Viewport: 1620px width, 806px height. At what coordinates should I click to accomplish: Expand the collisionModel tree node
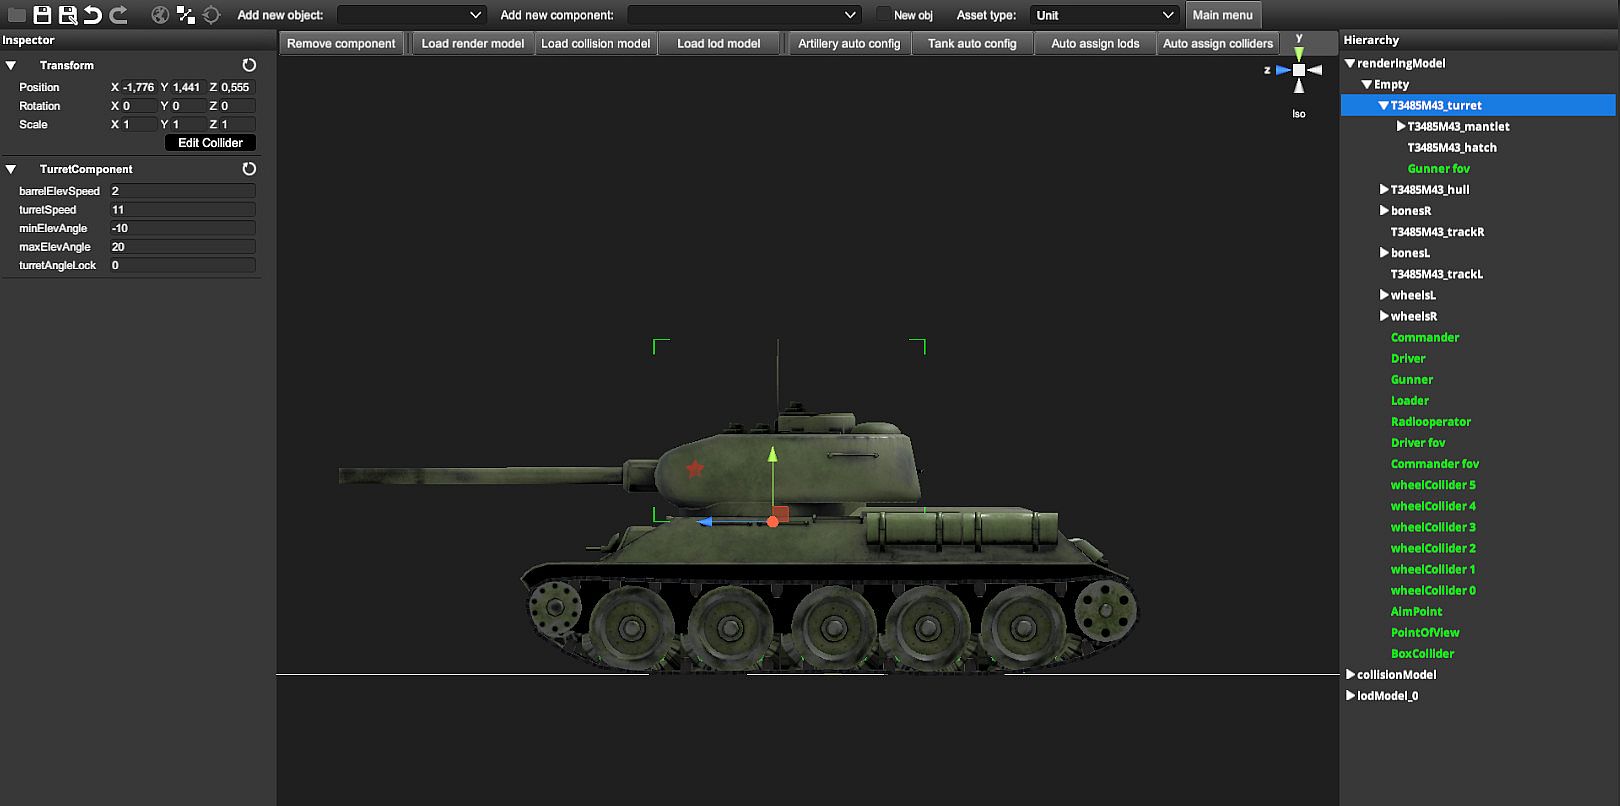tap(1350, 674)
